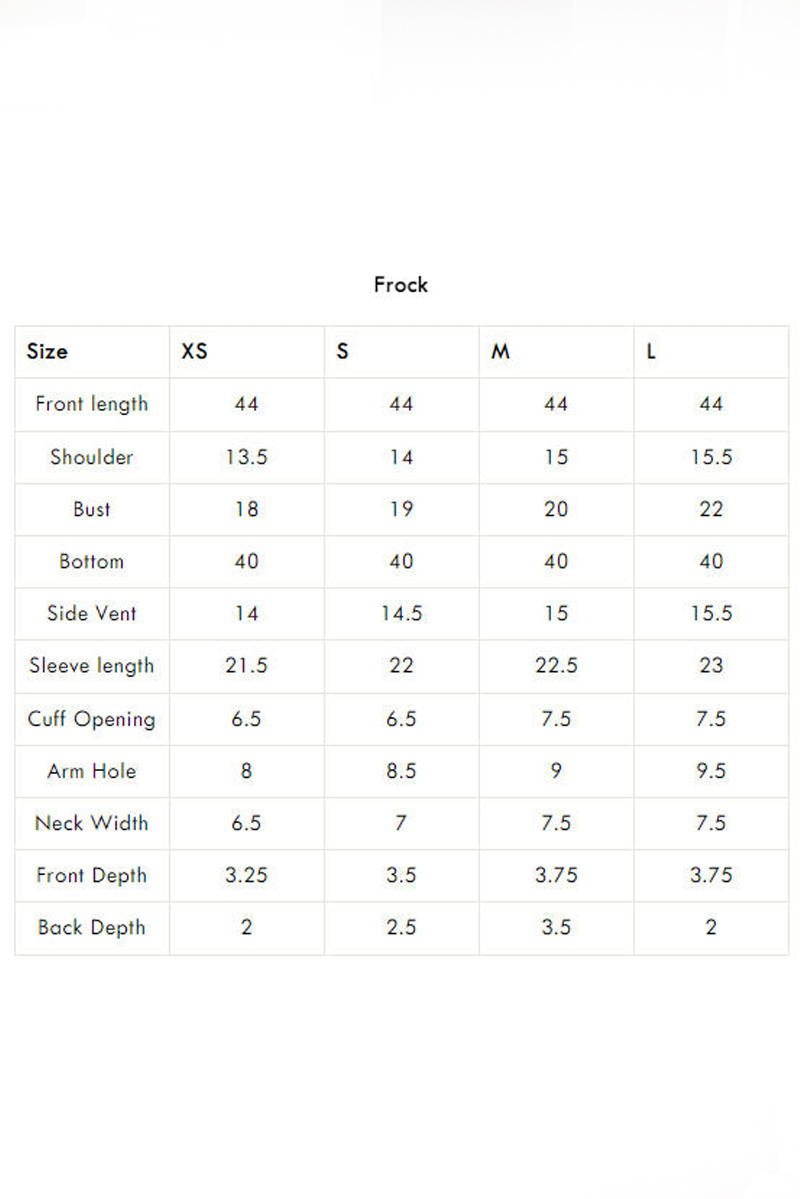800x1199 pixels.
Task: Select the S column header
Action: (x=402, y=352)
